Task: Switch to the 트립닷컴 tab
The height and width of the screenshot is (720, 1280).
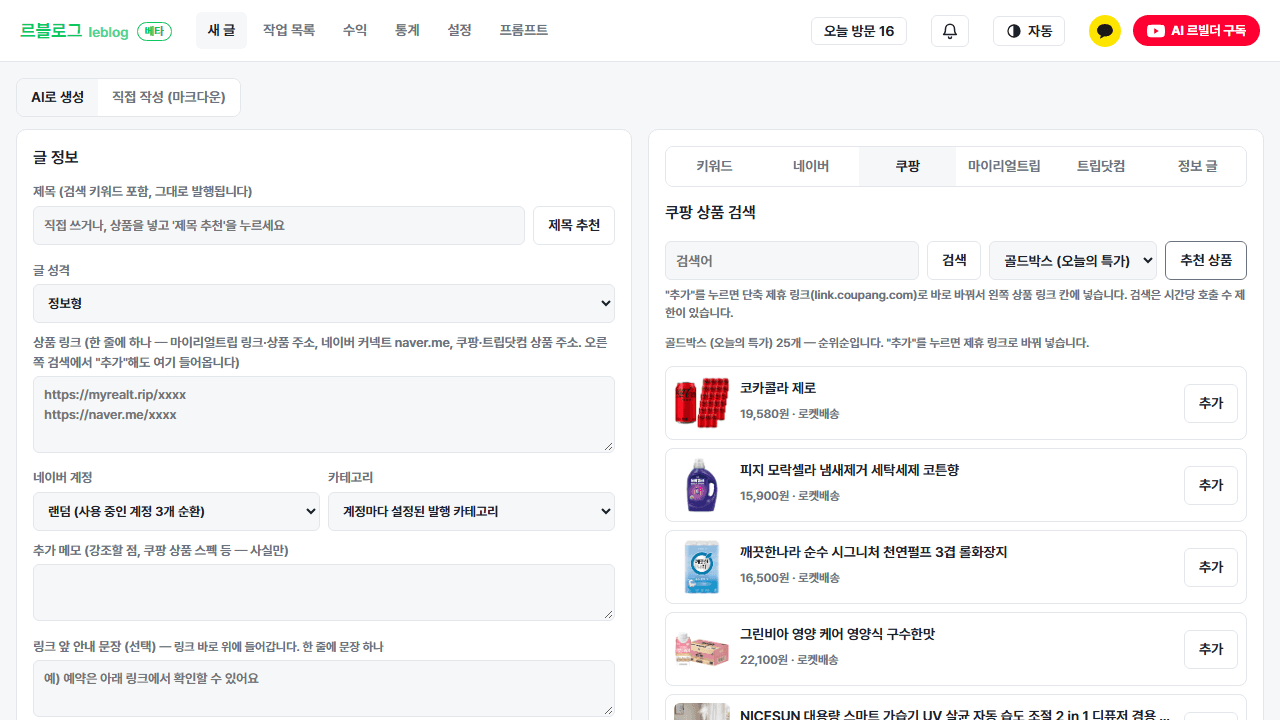Action: point(1100,166)
